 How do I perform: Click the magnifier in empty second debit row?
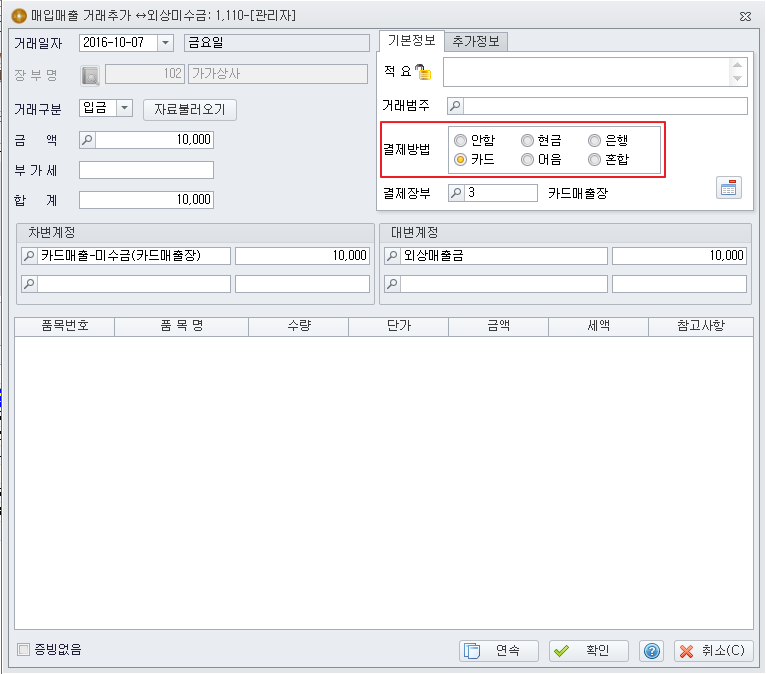pyautogui.click(x=29, y=284)
